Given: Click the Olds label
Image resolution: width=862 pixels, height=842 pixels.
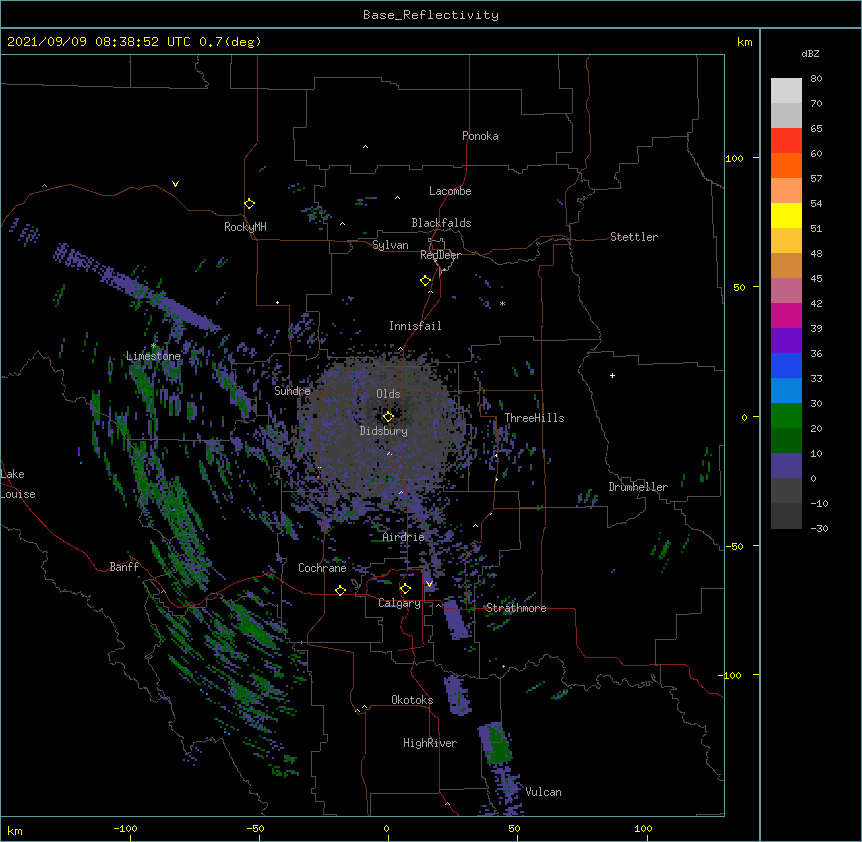Looking at the screenshot, I should pos(388,394).
